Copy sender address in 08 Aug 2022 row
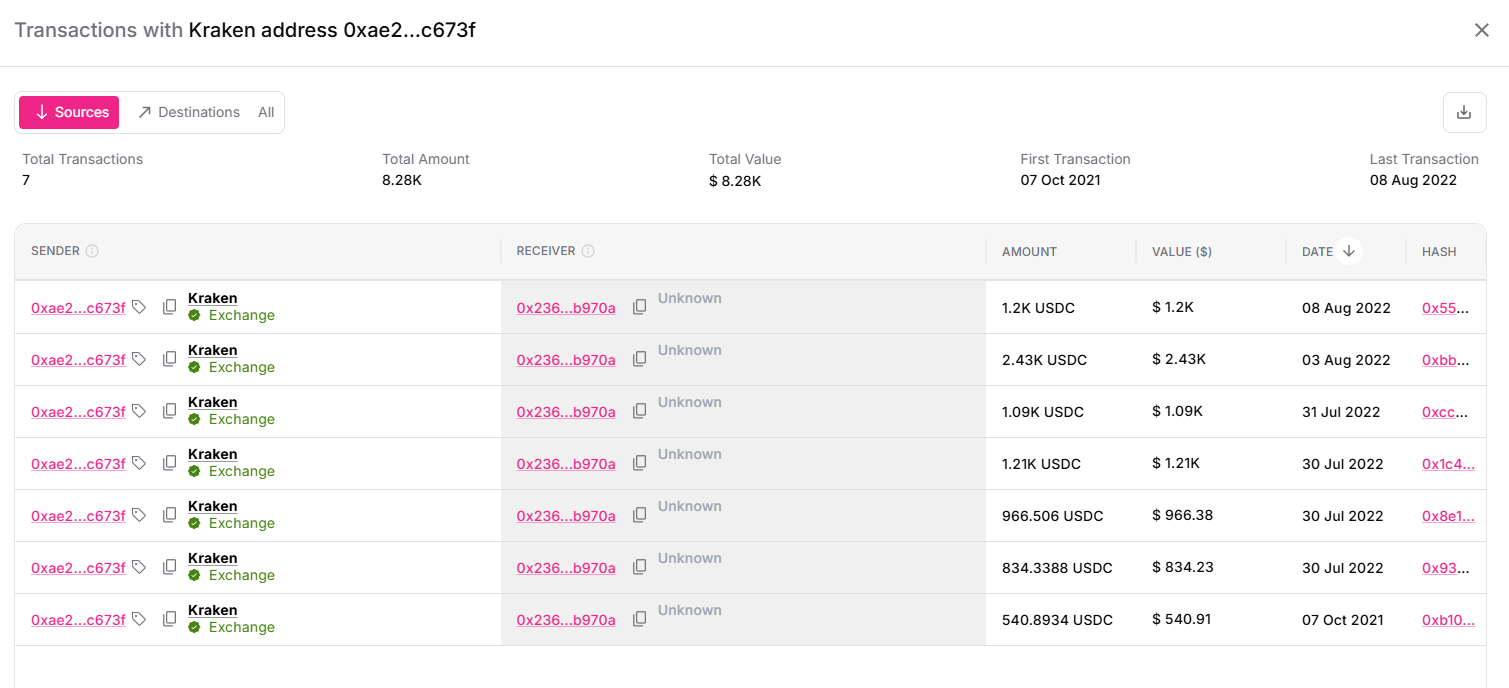 (x=170, y=307)
